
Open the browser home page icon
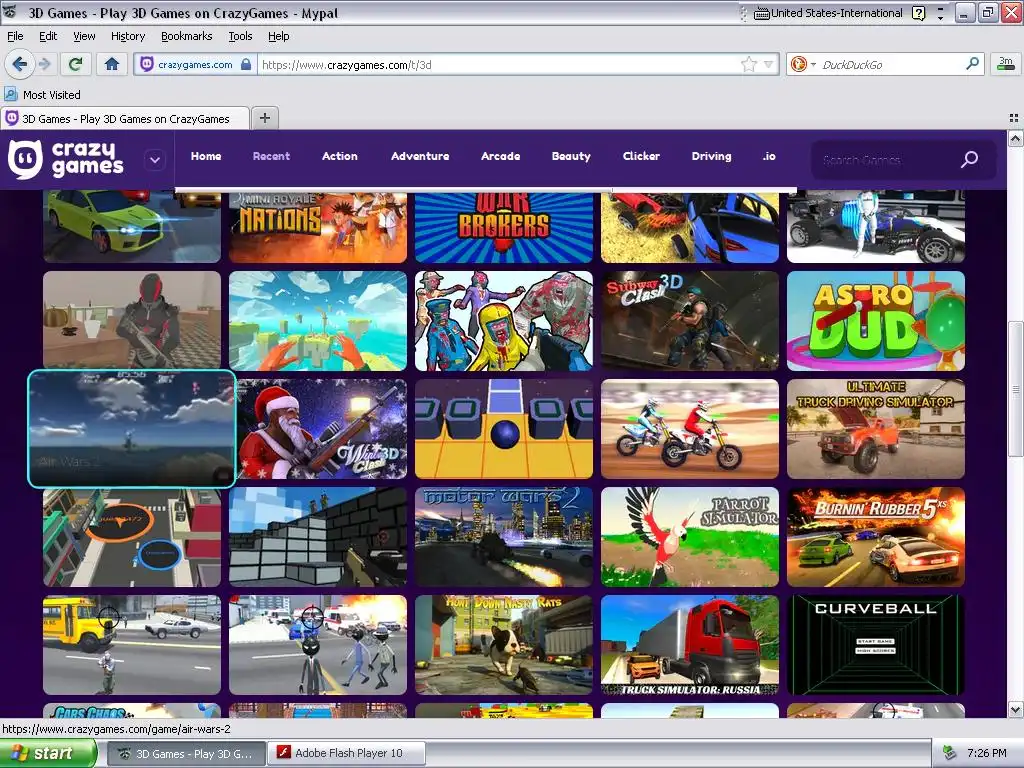[x=112, y=64]
